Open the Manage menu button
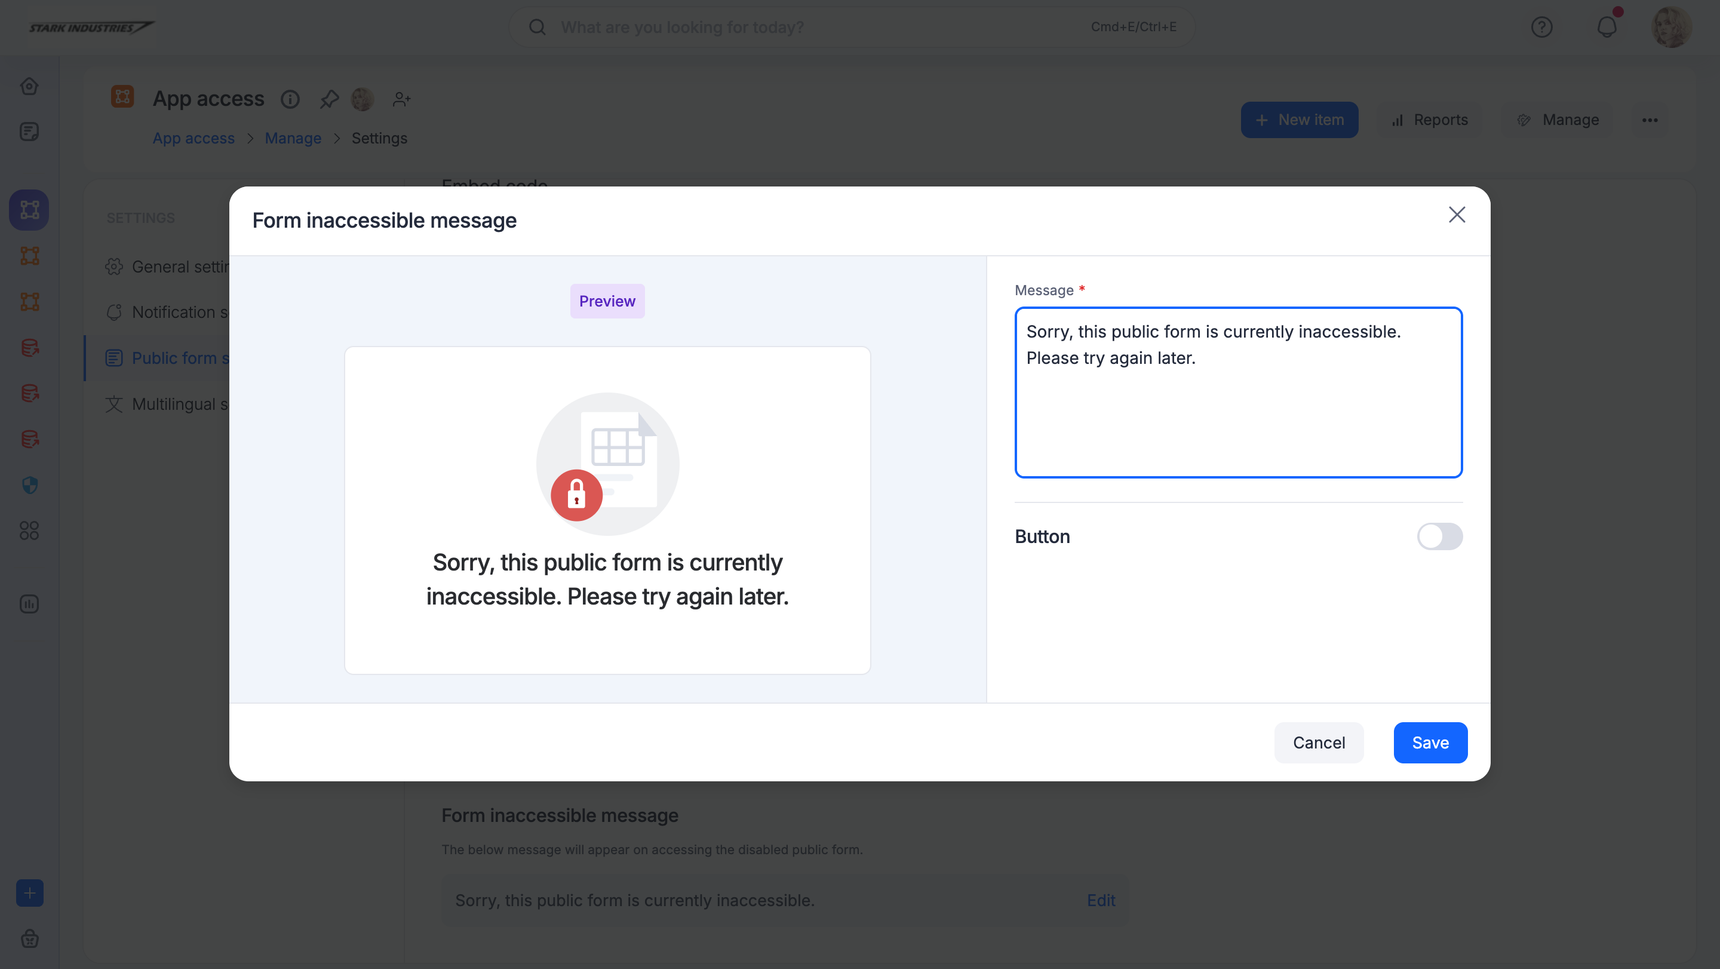Viewport: 1720px width, 969px height. (1558, 120)
